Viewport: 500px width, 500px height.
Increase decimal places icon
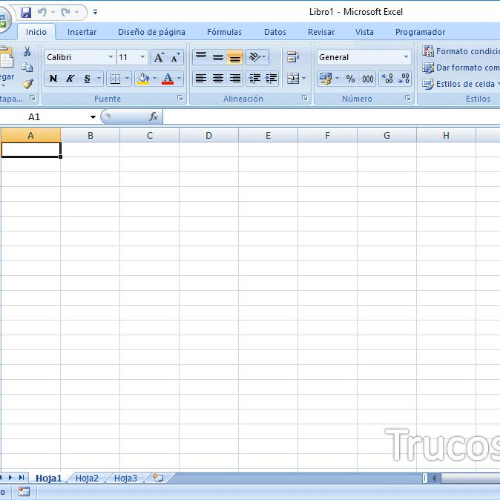click(x=387, y=79)
